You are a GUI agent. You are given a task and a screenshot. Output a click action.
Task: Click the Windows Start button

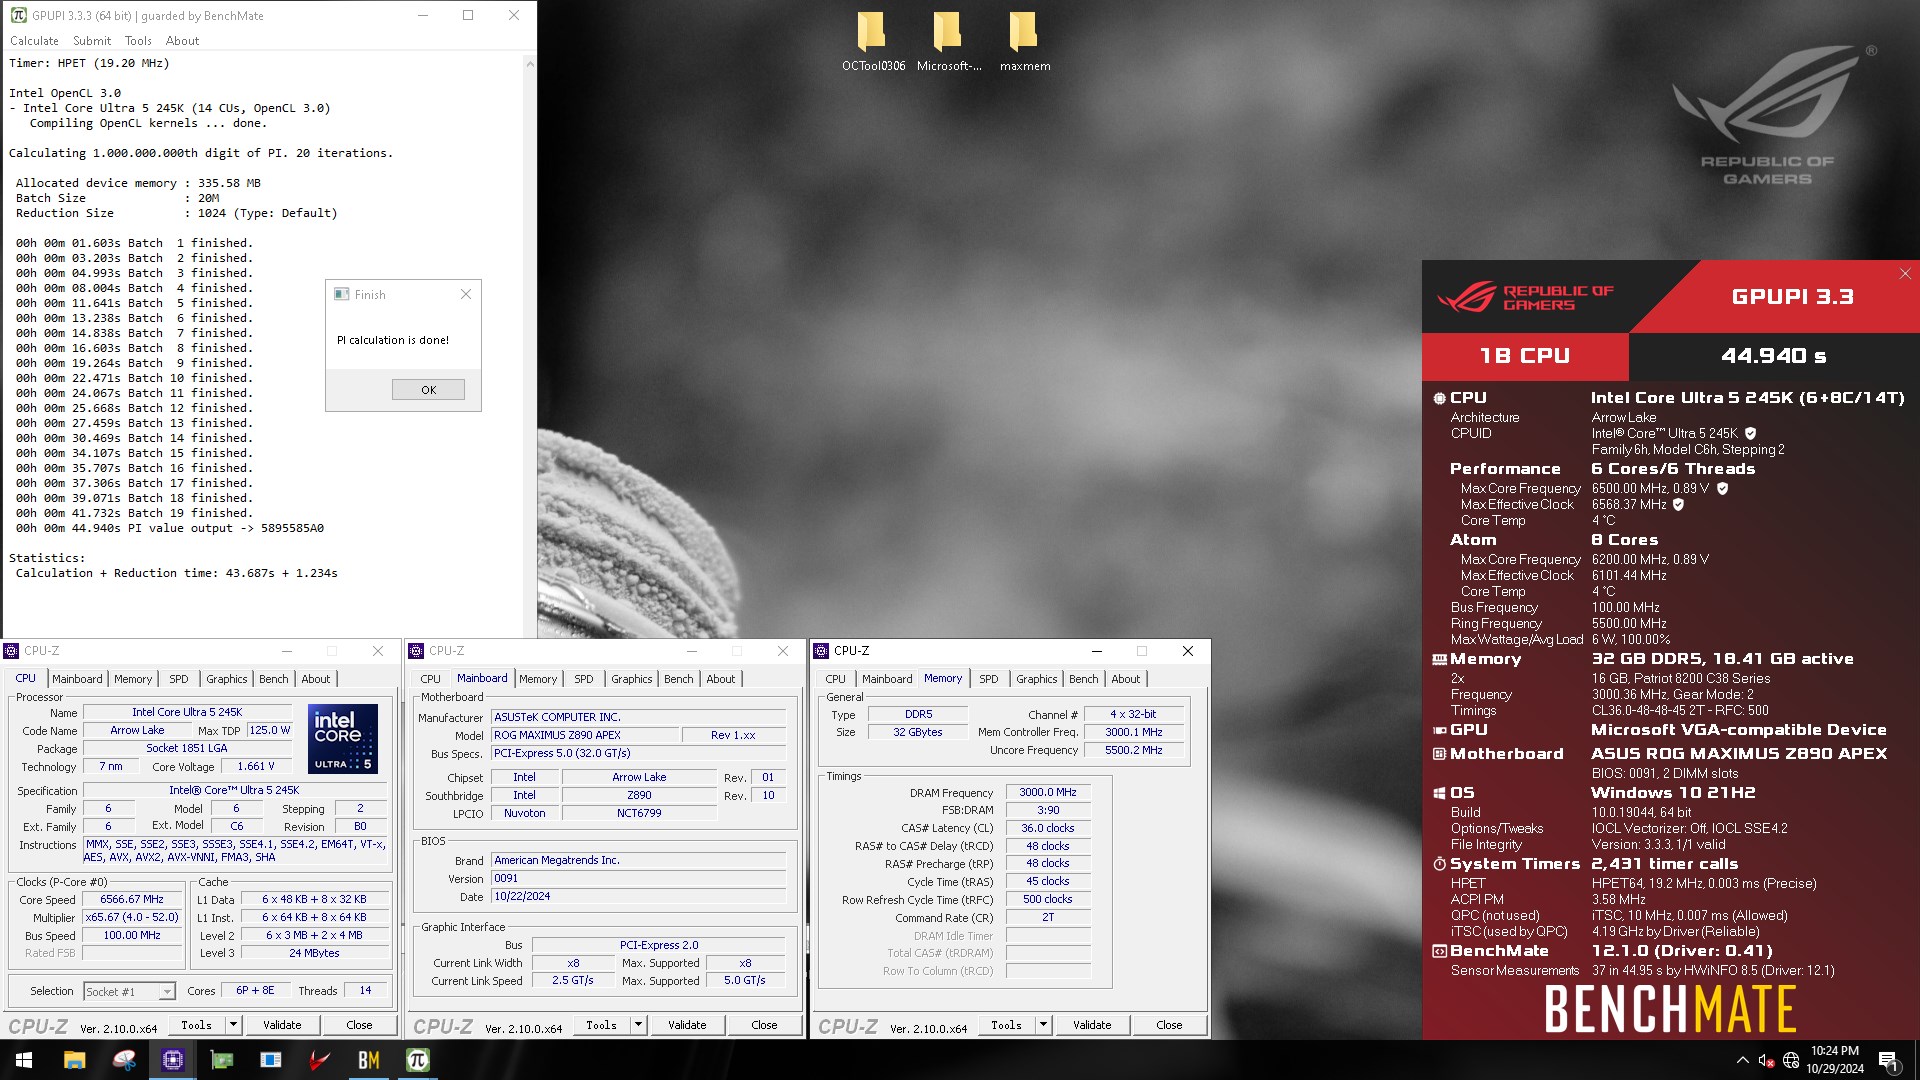[x=24, y=1060]
